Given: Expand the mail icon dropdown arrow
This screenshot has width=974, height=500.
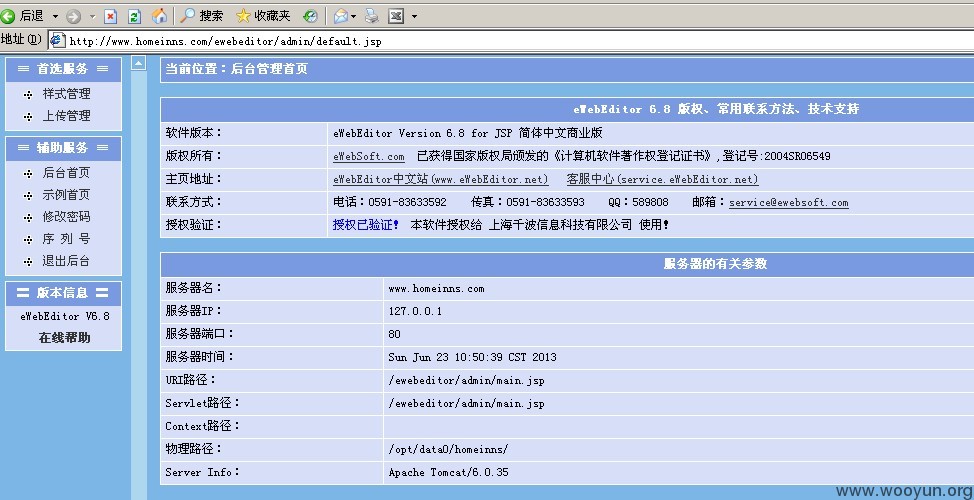Looking at the screenshot, I should [x=353, y=16].
